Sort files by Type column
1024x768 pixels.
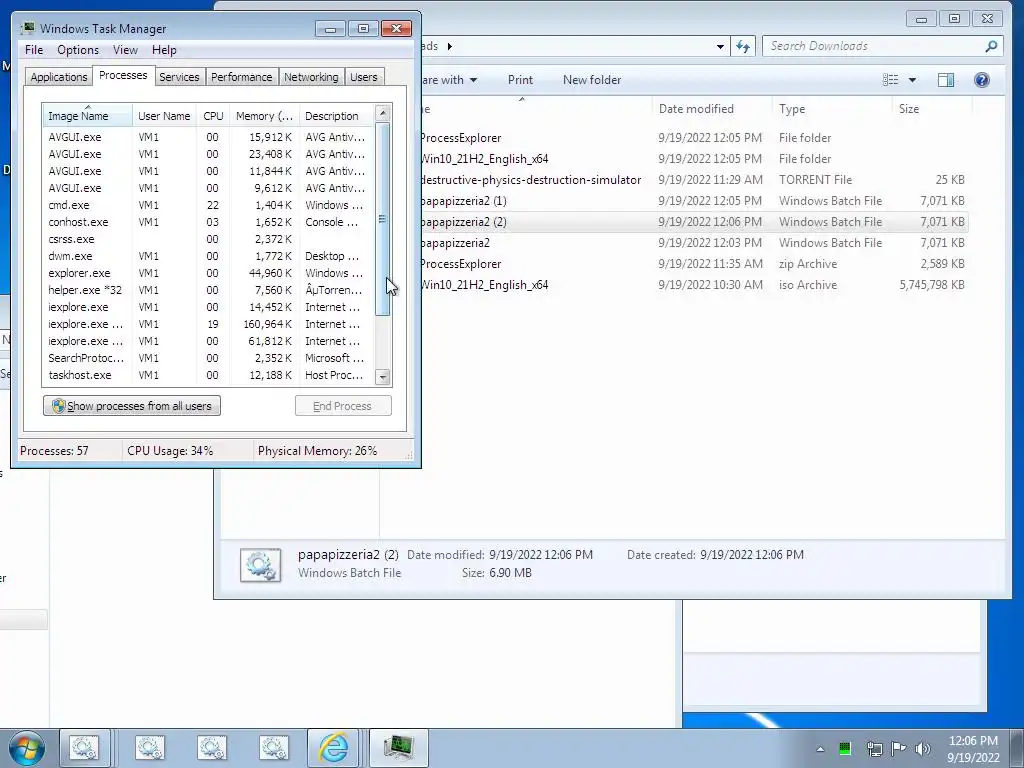[x=831, y=109]
